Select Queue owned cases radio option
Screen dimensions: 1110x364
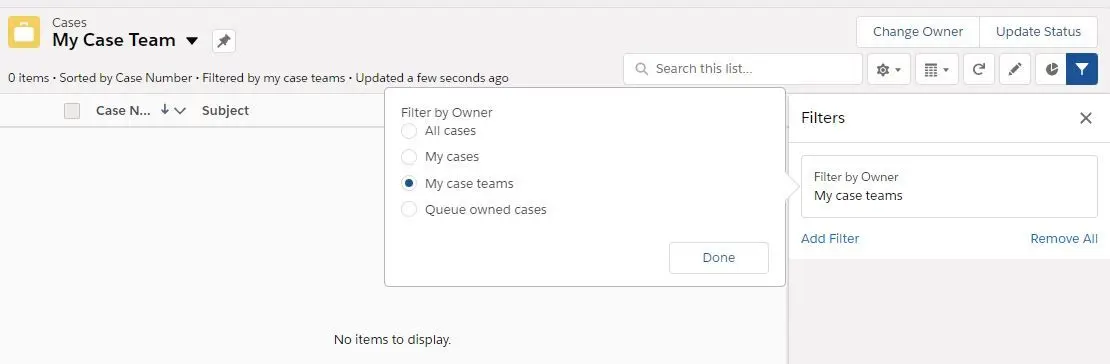(x=408, y=210)
